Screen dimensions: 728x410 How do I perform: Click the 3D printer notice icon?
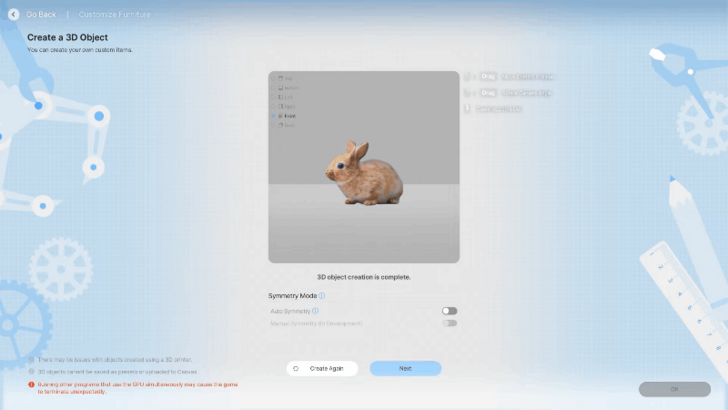click(x=32, y=359)
